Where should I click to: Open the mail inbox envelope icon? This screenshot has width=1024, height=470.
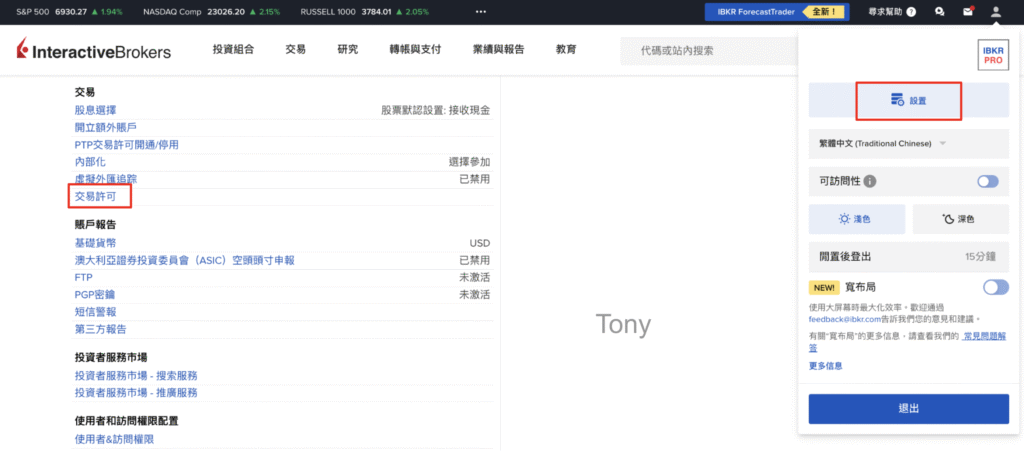point(967,12)
